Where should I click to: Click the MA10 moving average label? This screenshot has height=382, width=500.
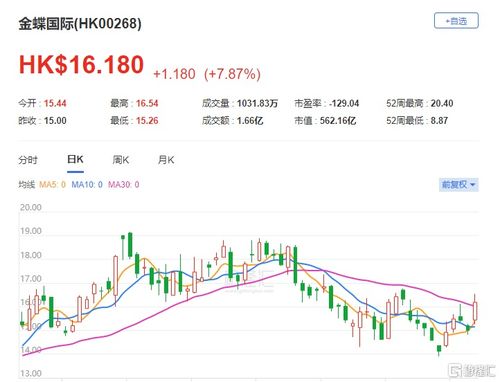click(87, 184)
